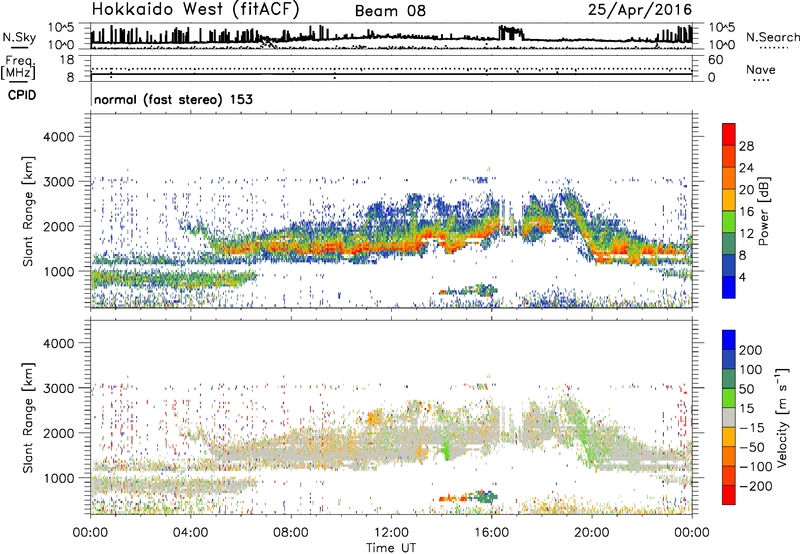The image size is (800, 554).
Task: Click the '10^5' label on right of N.Sky panel
Action: click(x=722, y=28)
